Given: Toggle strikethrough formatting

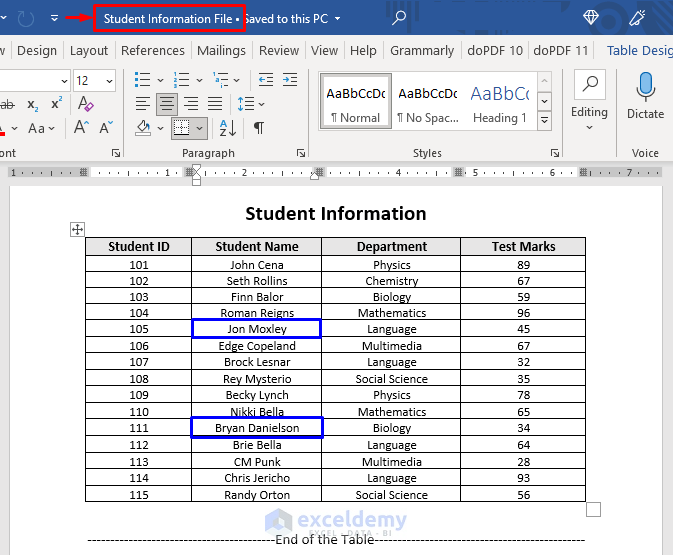Looking at the screenshot, I should [x=7, y=104].
